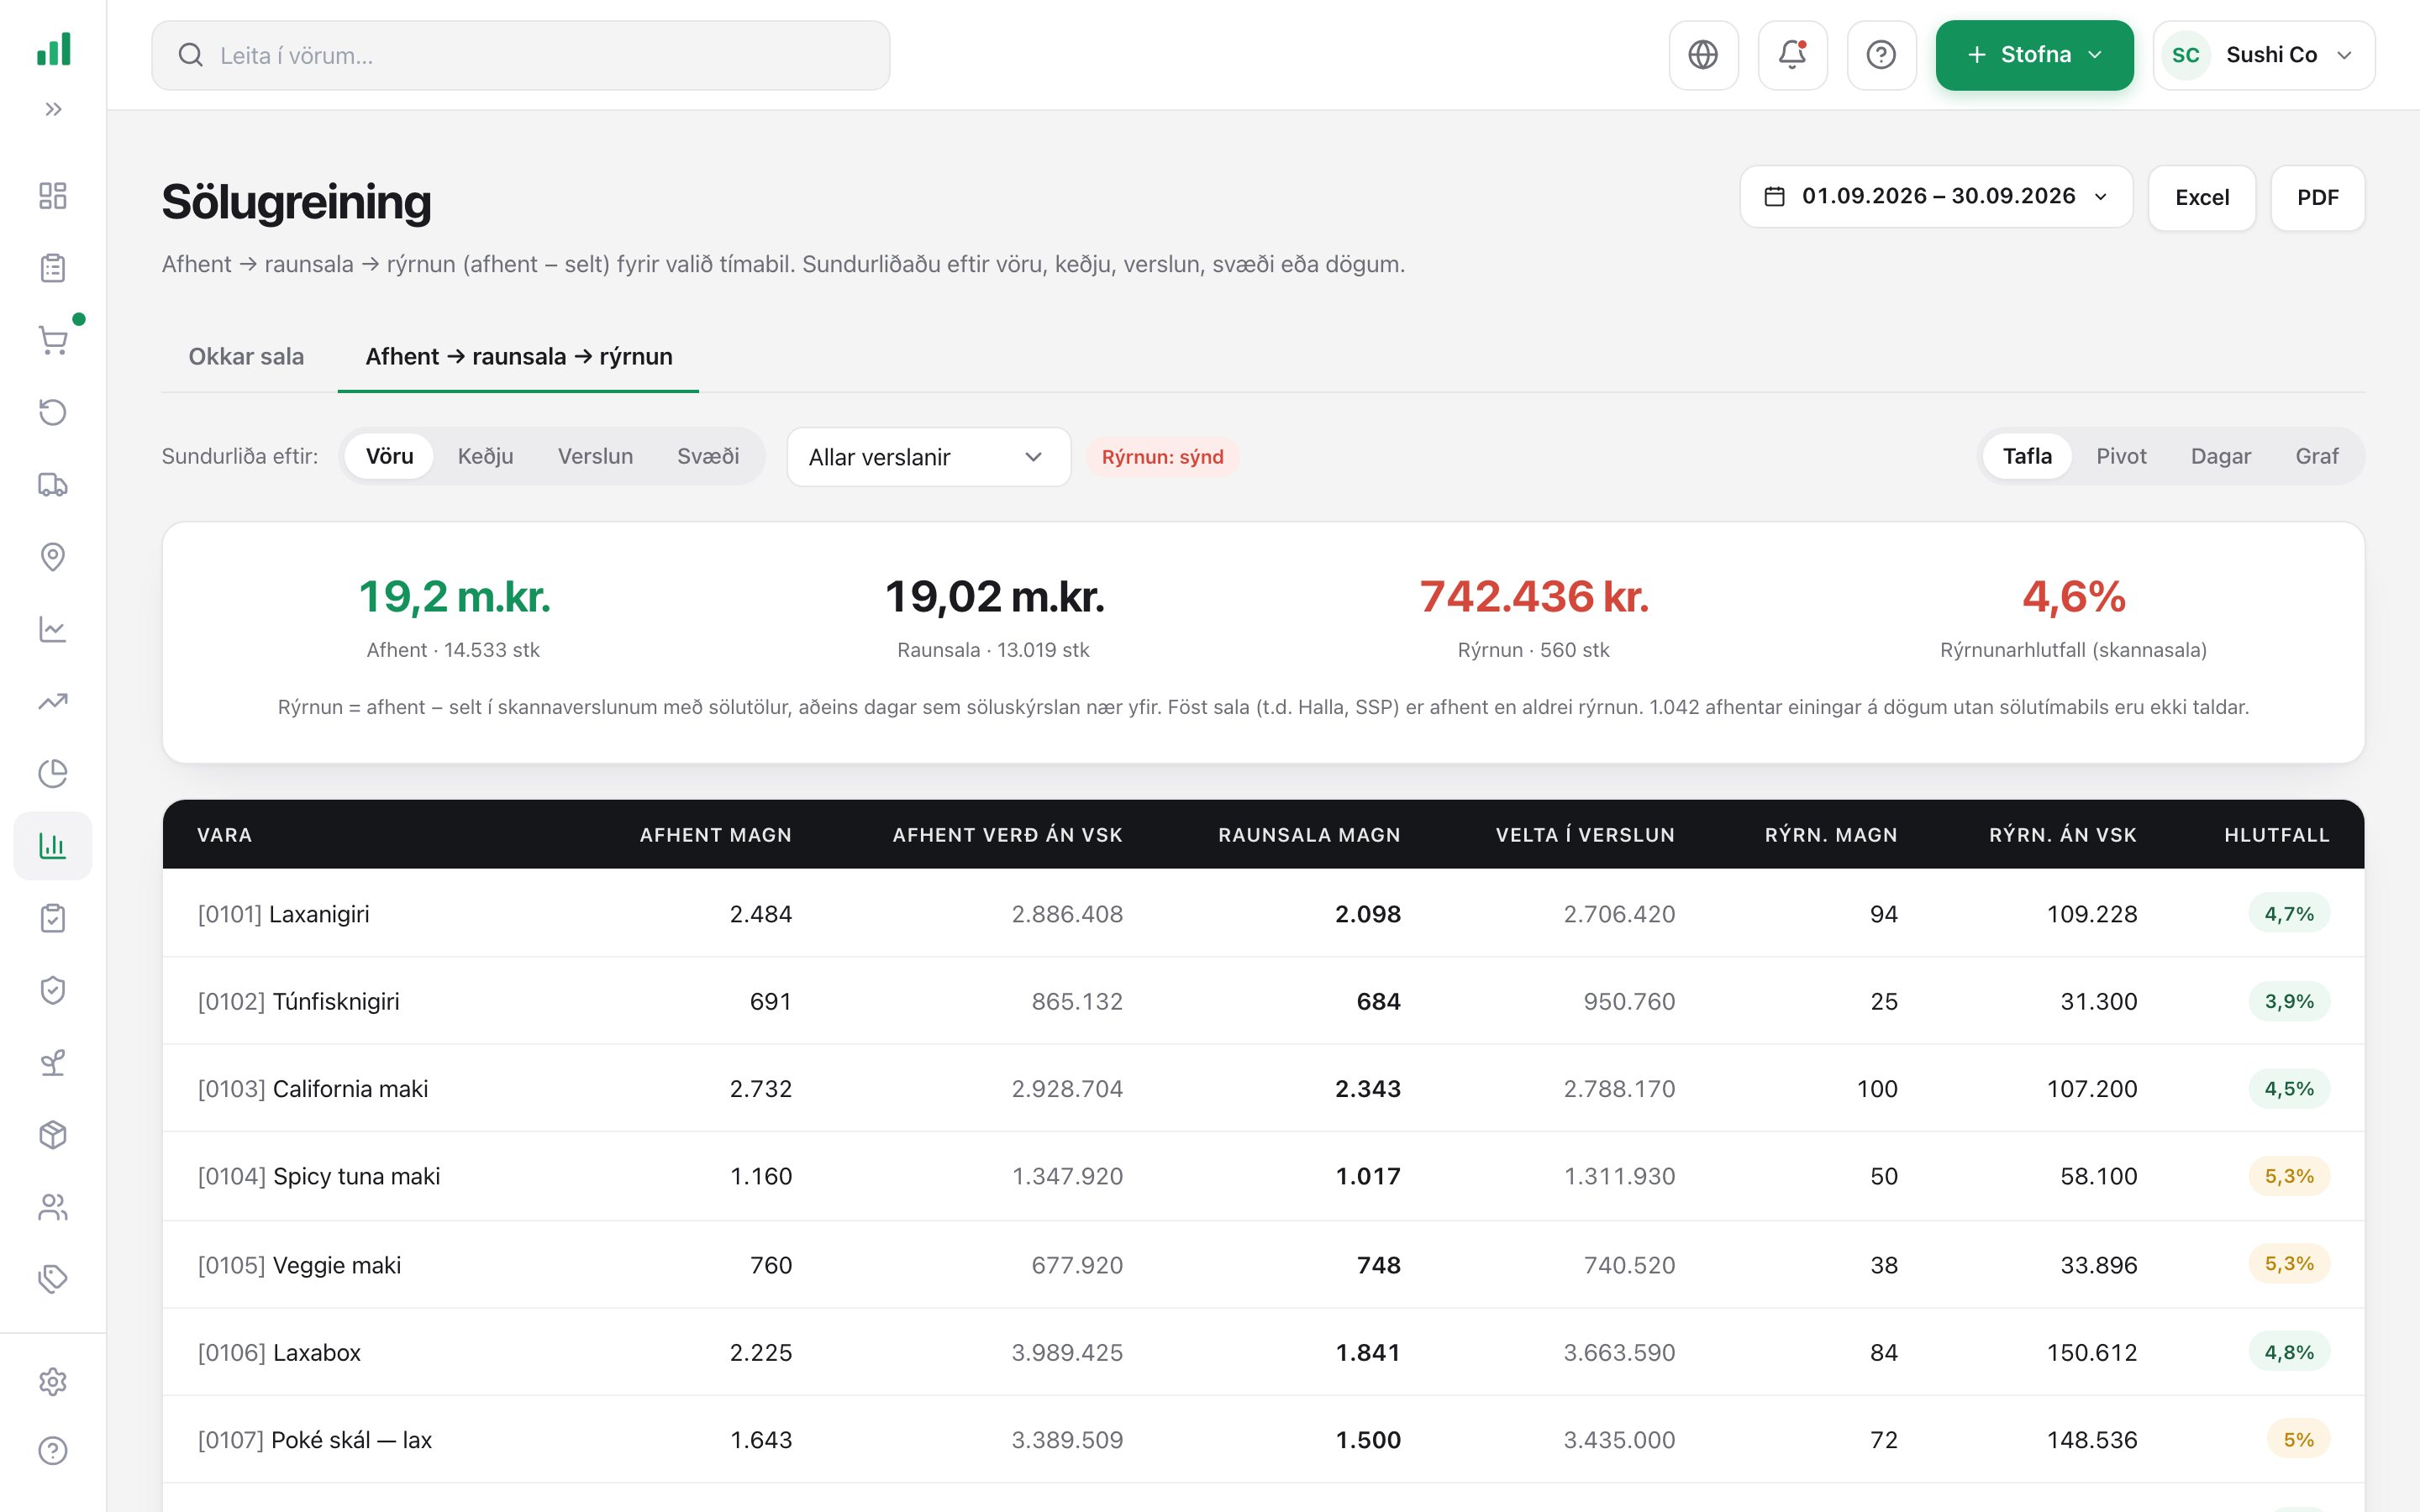The height and width of the screenshot is (1512, 2420).
Task: Group by Verslun
Action: [x=595, y=456]
